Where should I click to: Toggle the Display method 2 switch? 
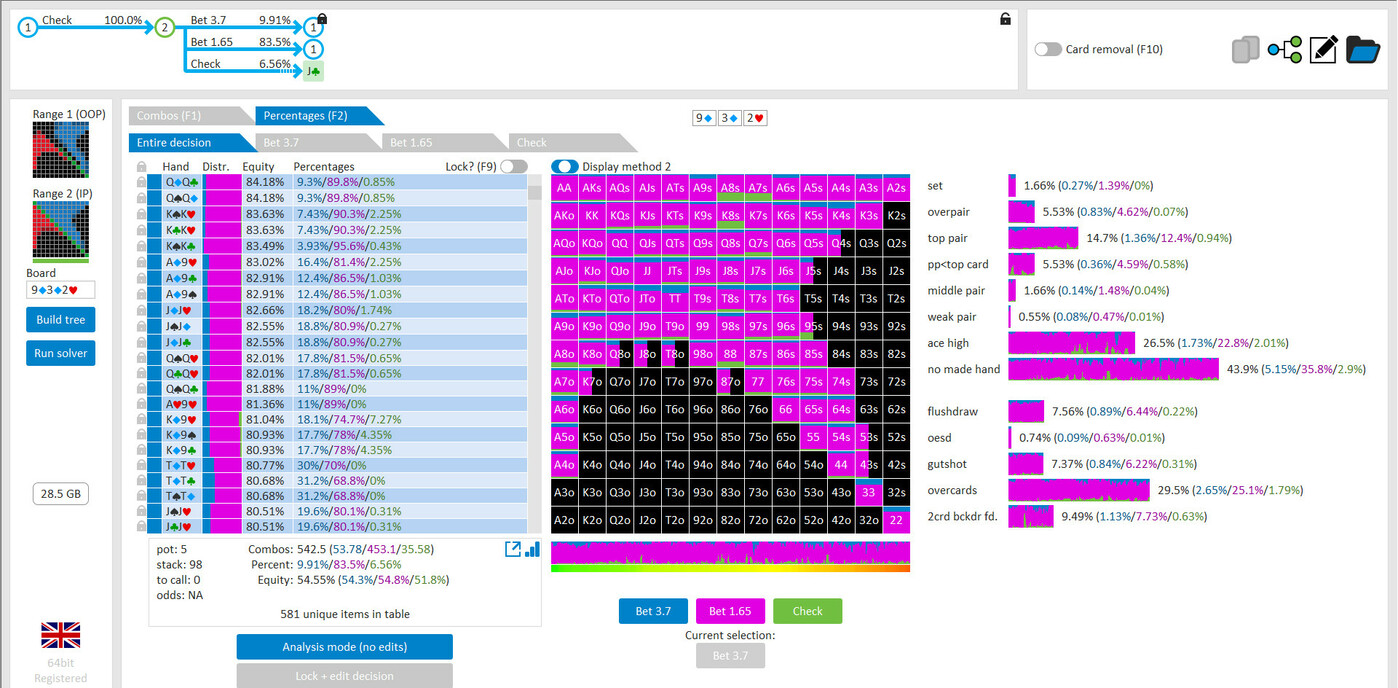[565, 167]
